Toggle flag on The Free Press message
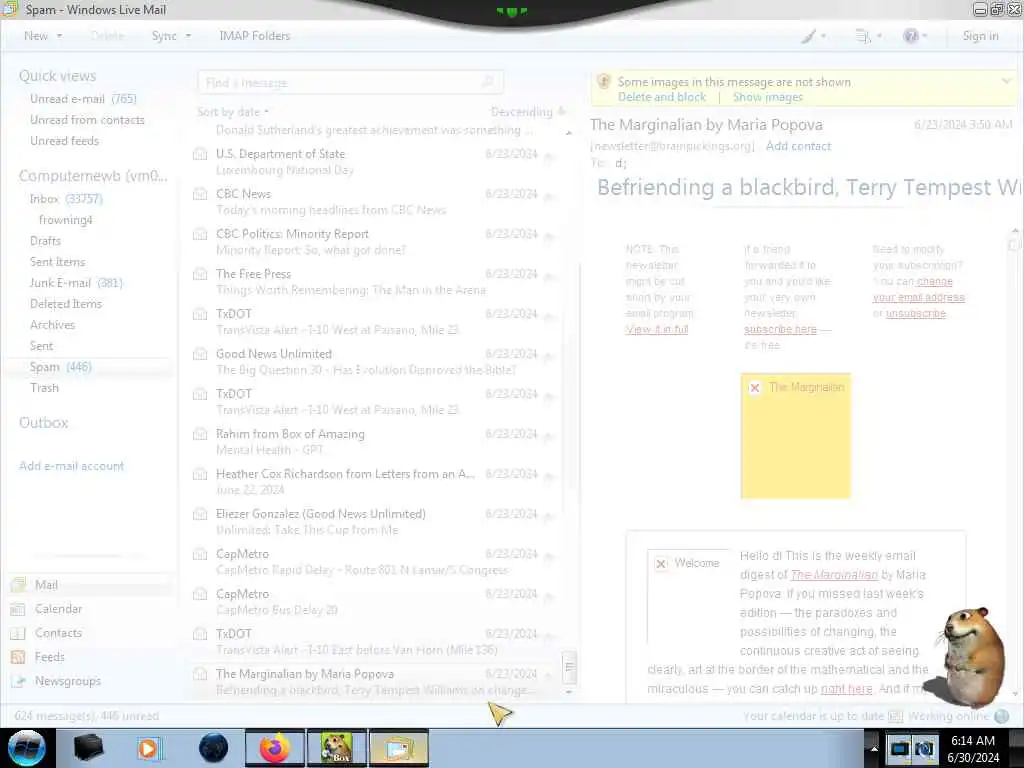This screenshot has width=1024, height=768. (x=549, y=276)
